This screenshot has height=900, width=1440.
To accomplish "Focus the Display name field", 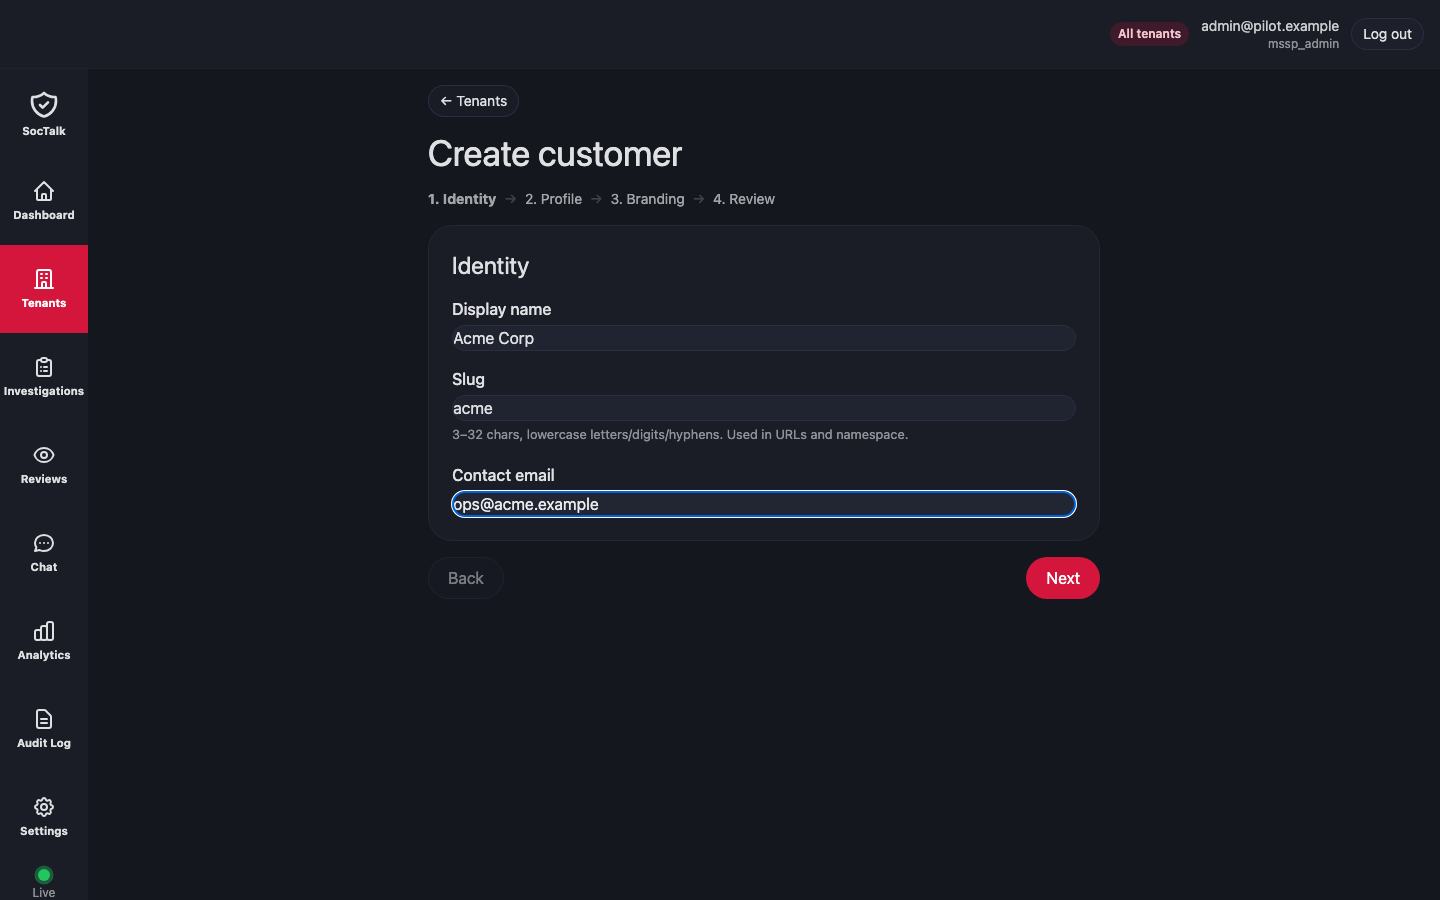I will pos(764,338).
